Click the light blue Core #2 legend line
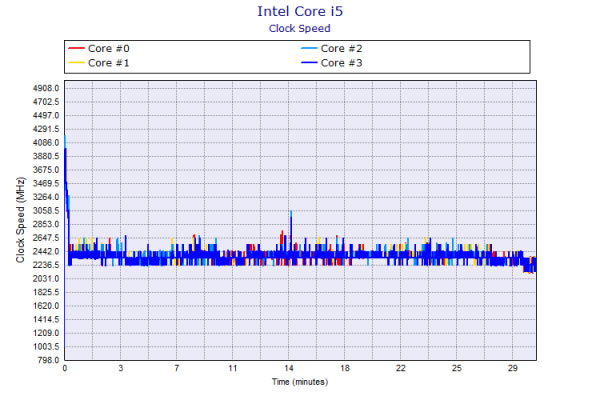 coord(309,48)
